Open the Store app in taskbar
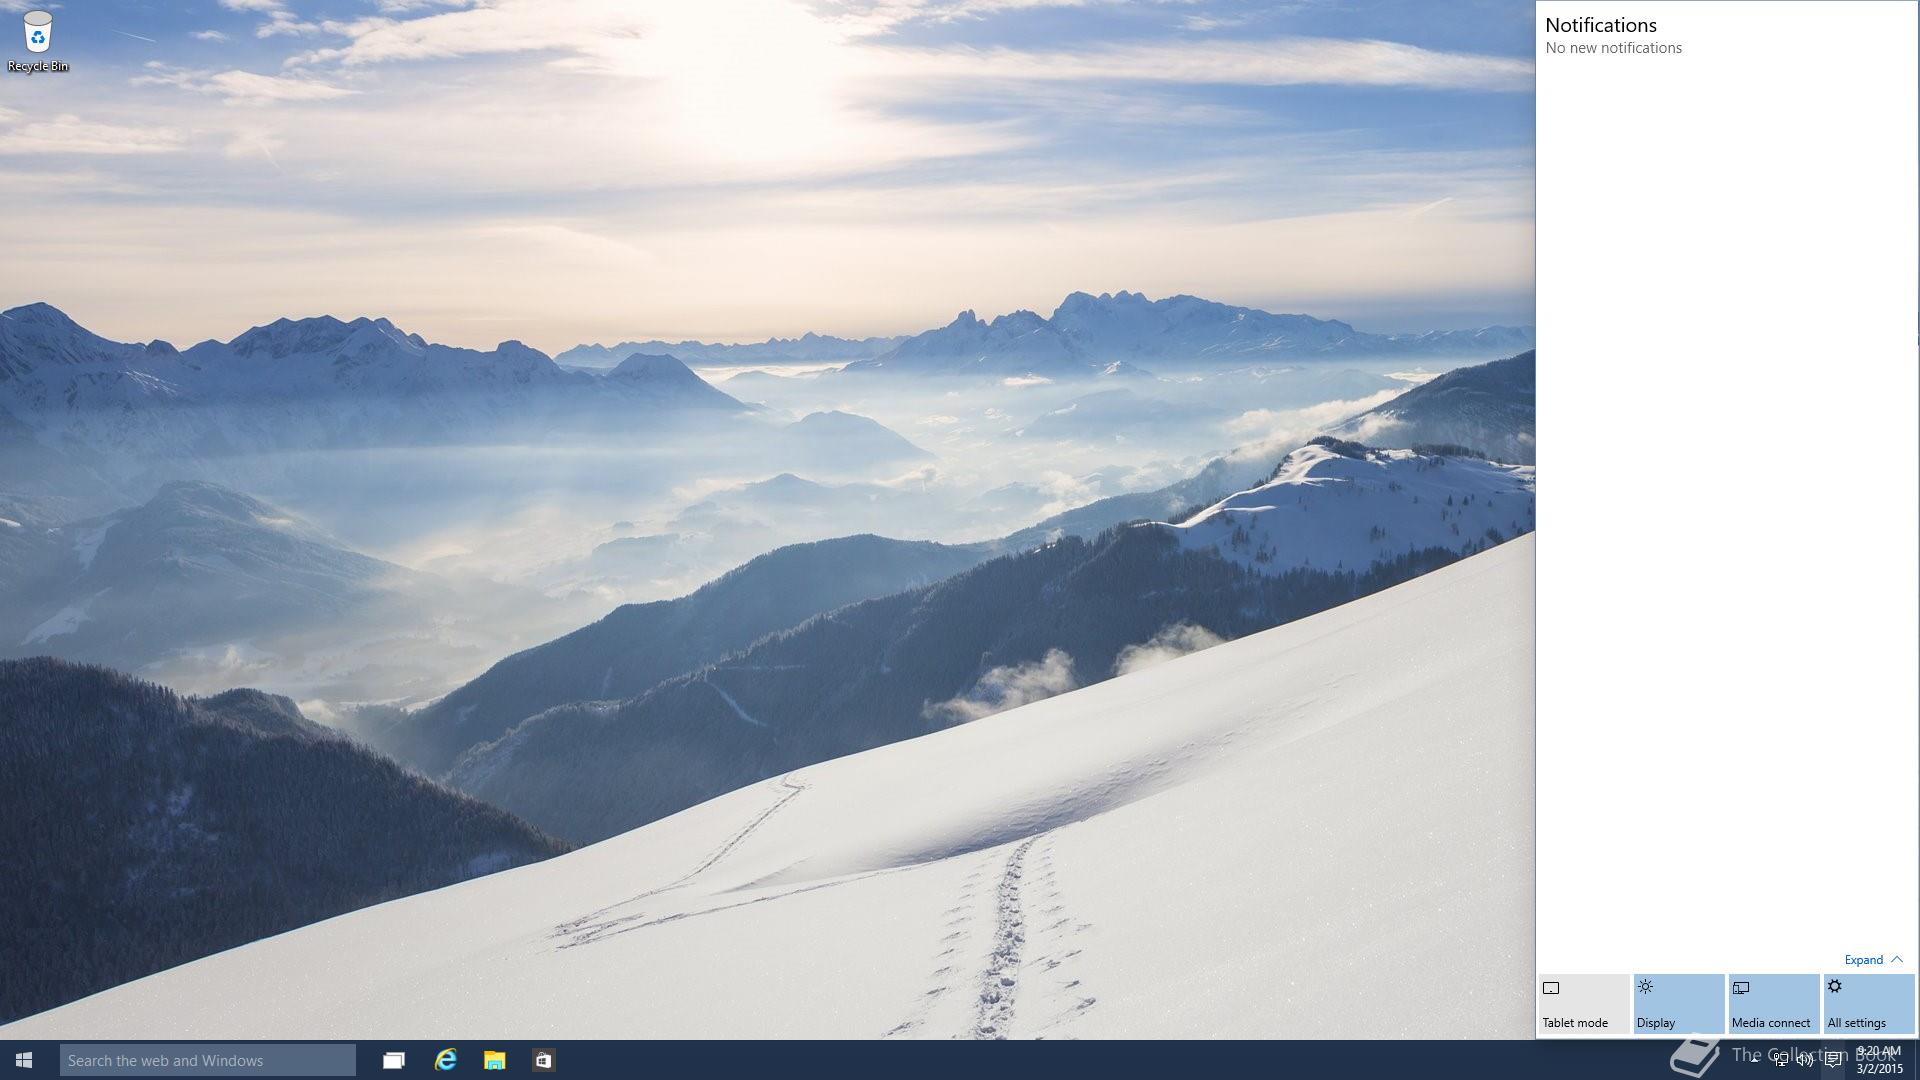1920x1080 pixels. coord(543,1060)
